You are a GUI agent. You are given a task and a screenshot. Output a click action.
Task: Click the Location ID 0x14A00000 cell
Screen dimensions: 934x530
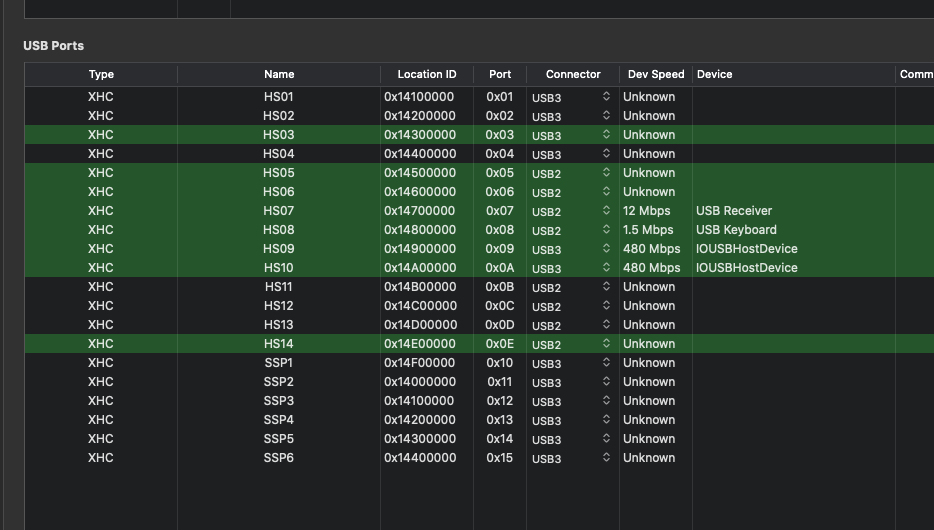point(420,268)
